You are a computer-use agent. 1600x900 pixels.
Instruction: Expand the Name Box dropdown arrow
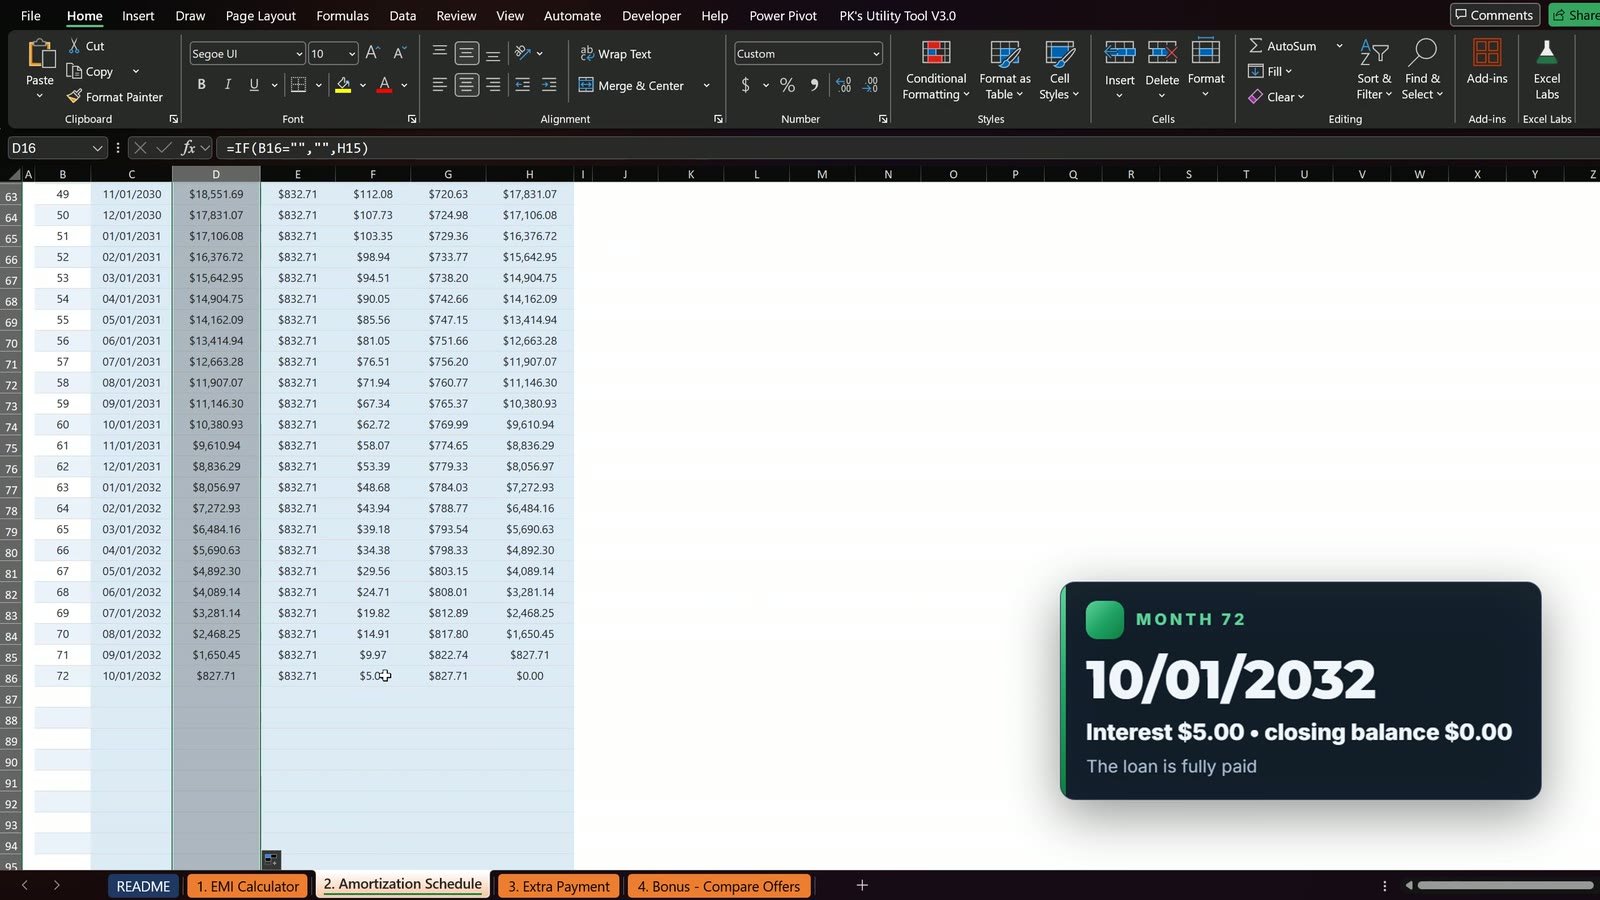point(97,148)
